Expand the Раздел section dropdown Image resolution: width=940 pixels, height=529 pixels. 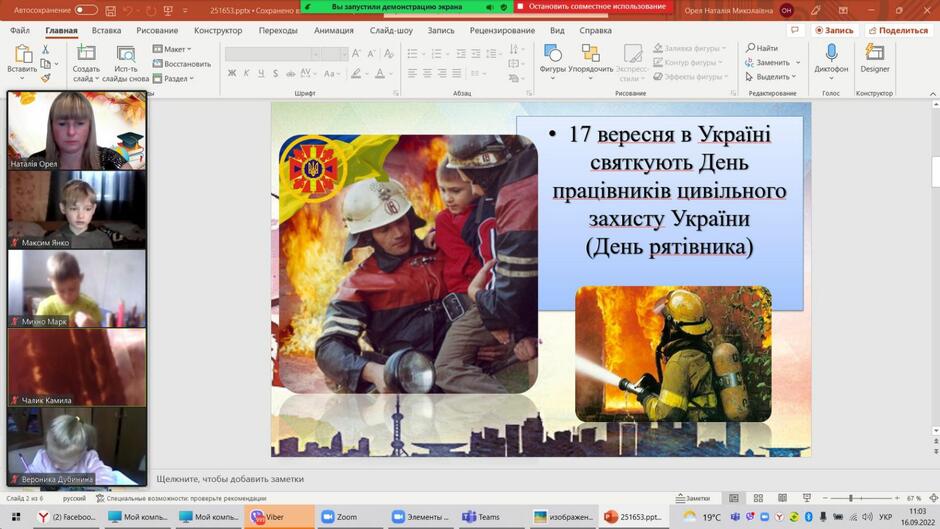point(173,79)
